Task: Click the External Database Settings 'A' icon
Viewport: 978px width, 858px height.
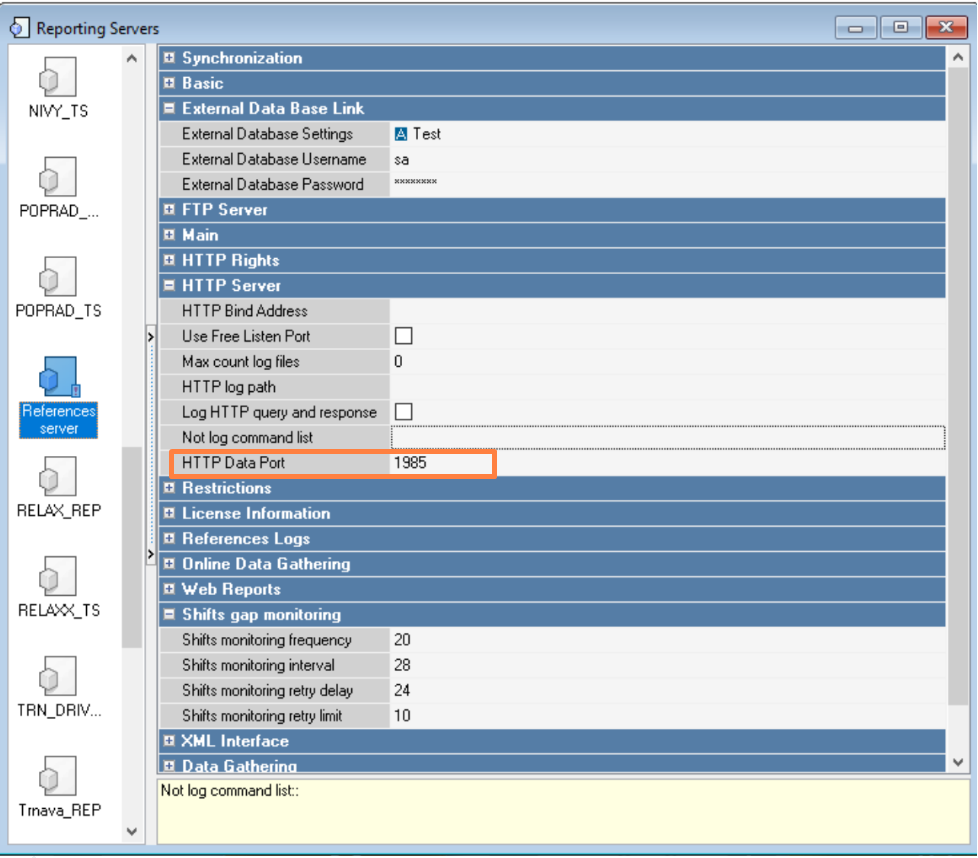Action: 400,134
